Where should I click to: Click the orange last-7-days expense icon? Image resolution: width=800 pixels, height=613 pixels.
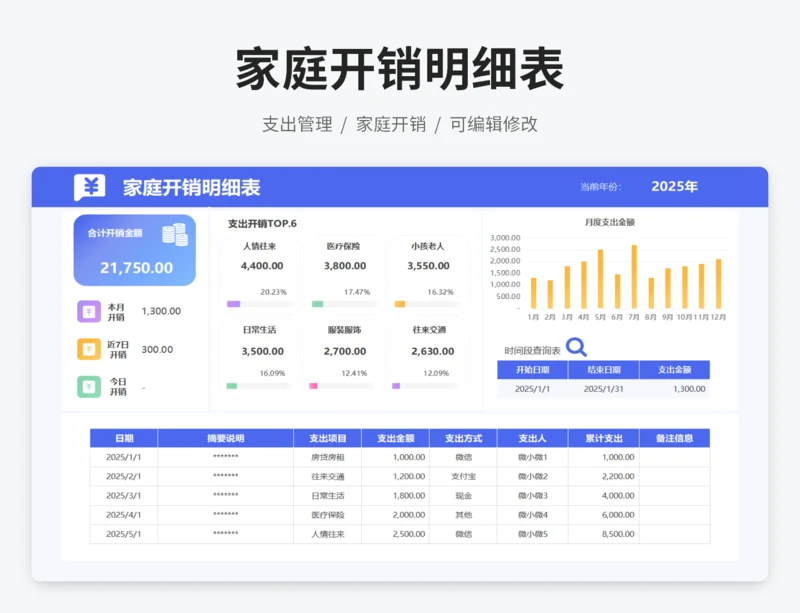click(x=89, y=349)
